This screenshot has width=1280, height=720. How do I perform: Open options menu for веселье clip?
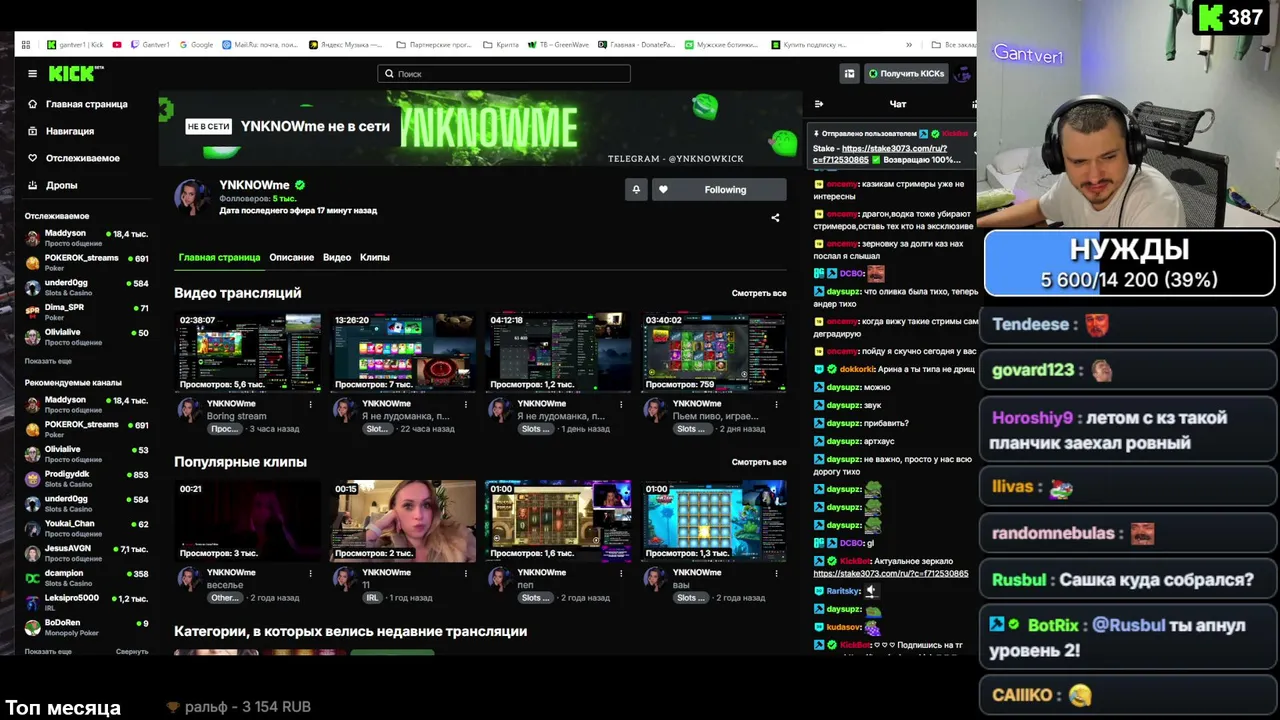point(310,573)
